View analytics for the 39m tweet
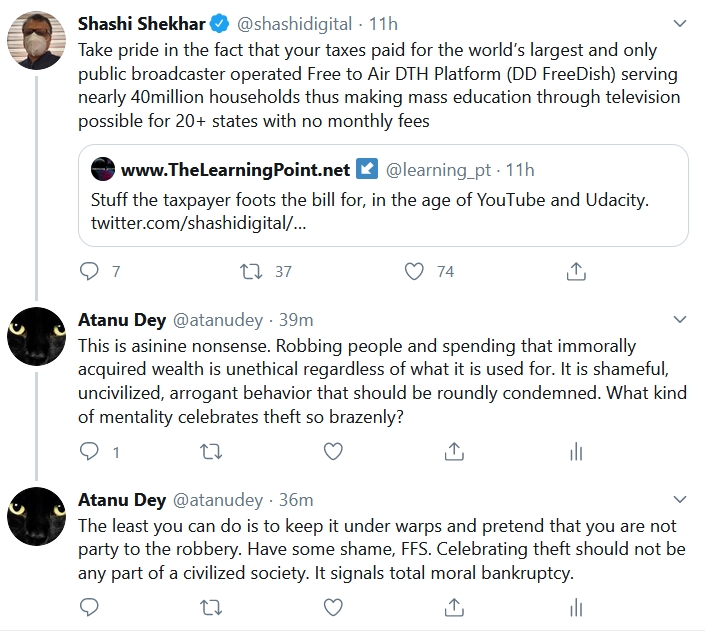Viewport: 705px width, 633px height. click(x=576, y=452)
